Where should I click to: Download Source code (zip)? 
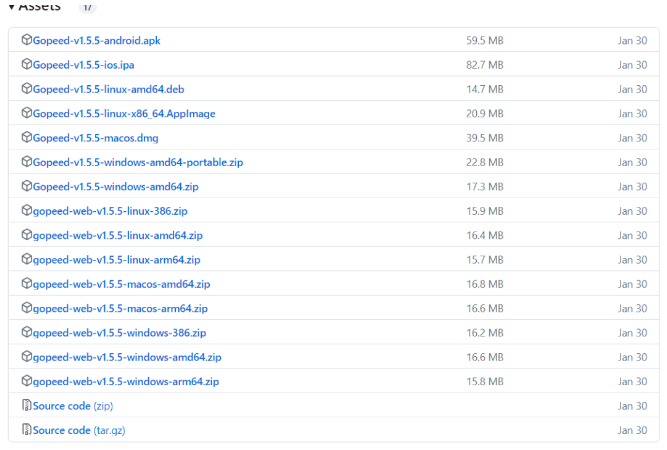[x=73, y=406]
